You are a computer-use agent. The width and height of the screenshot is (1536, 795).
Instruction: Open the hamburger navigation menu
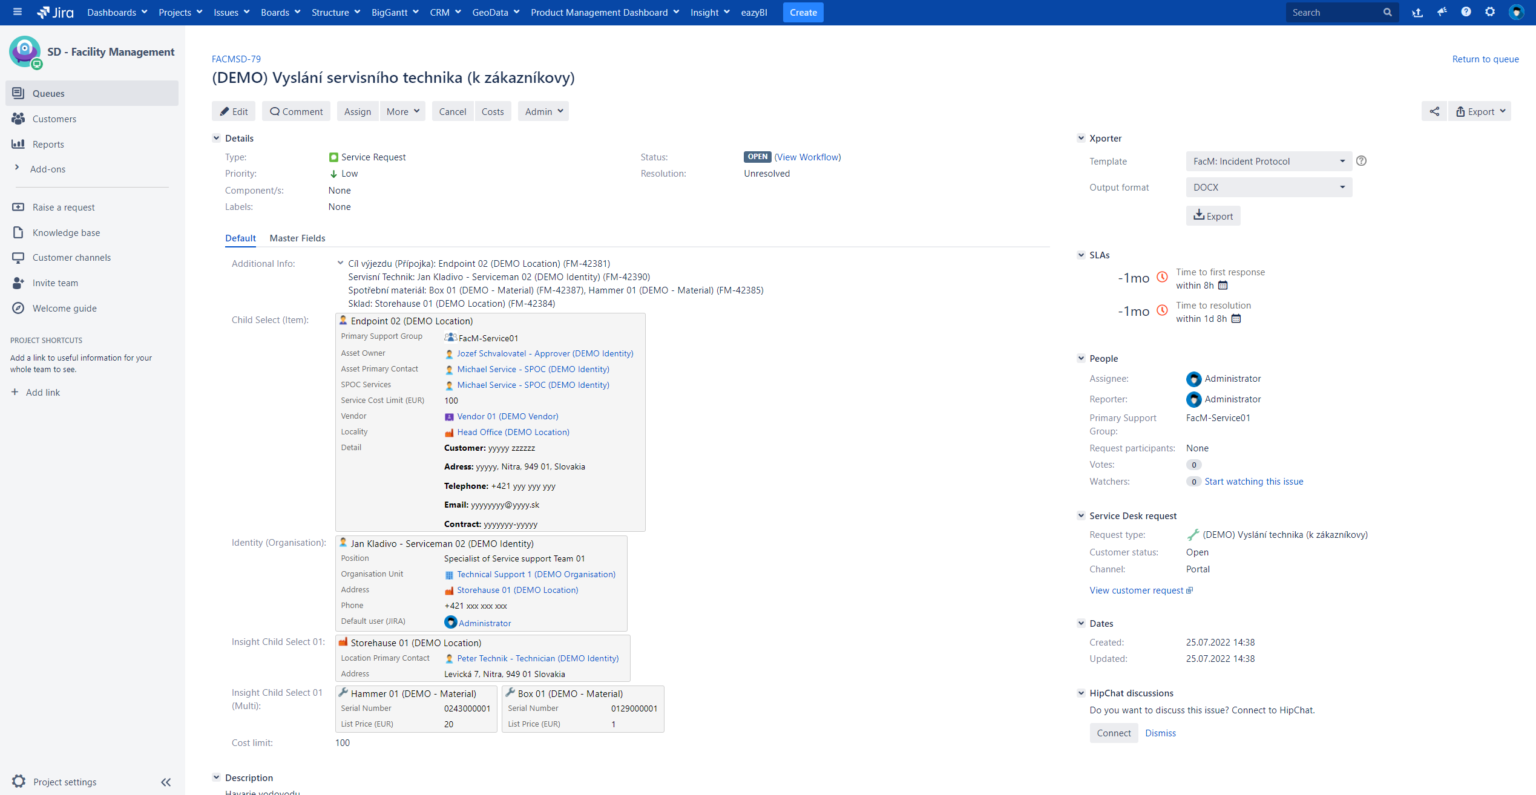(x=17, y=12)
